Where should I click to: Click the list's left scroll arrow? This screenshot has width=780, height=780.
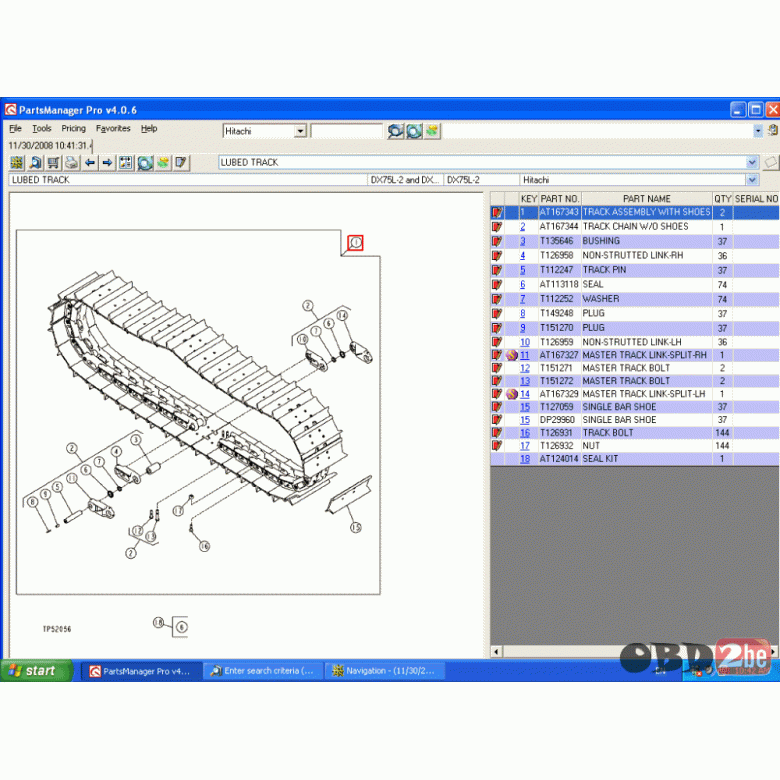coord(496,651)
